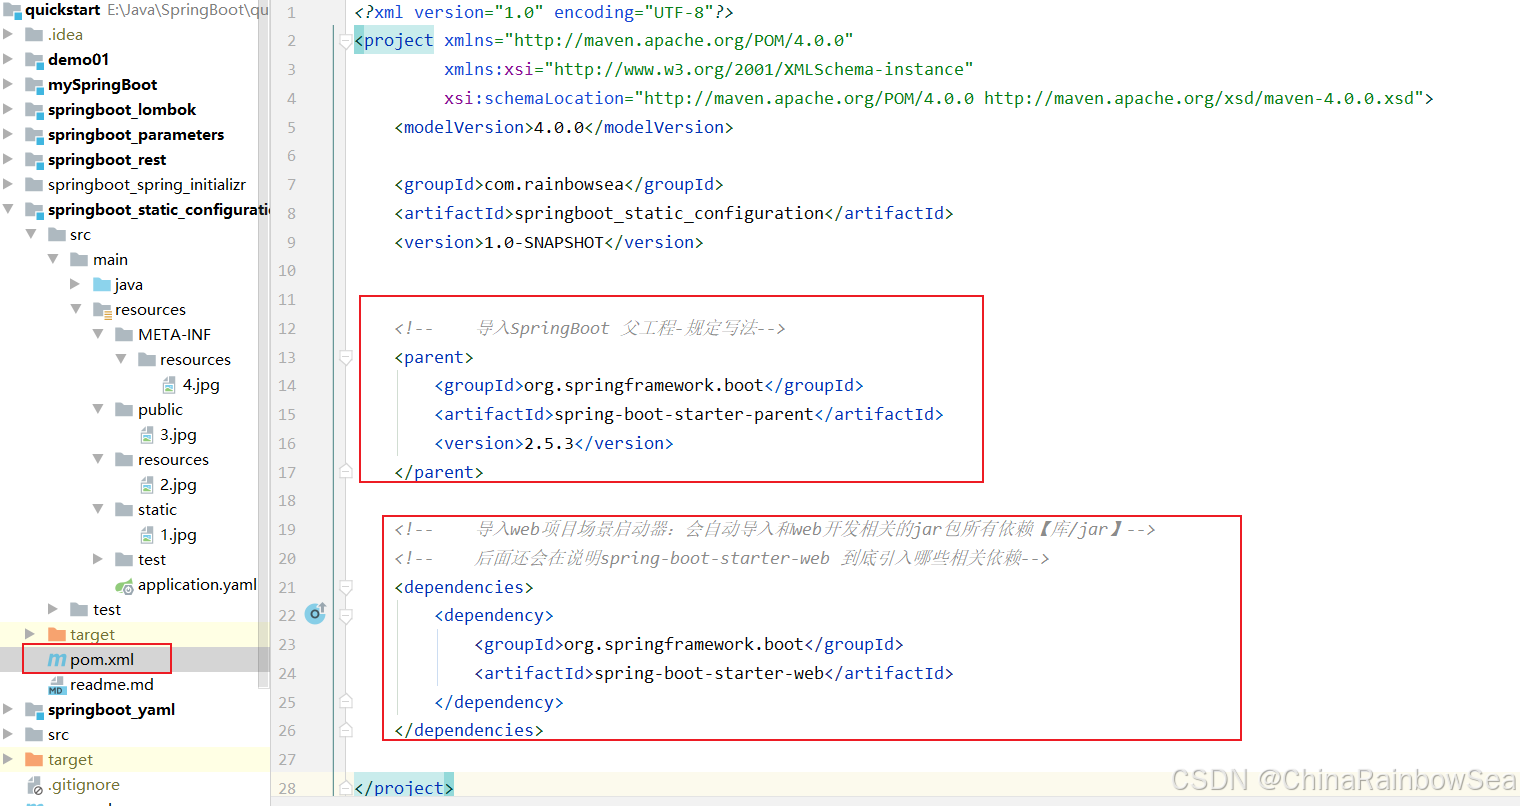Click the java folder icon under main
The image size is (1520, 806).
click(x=101, y=284)
